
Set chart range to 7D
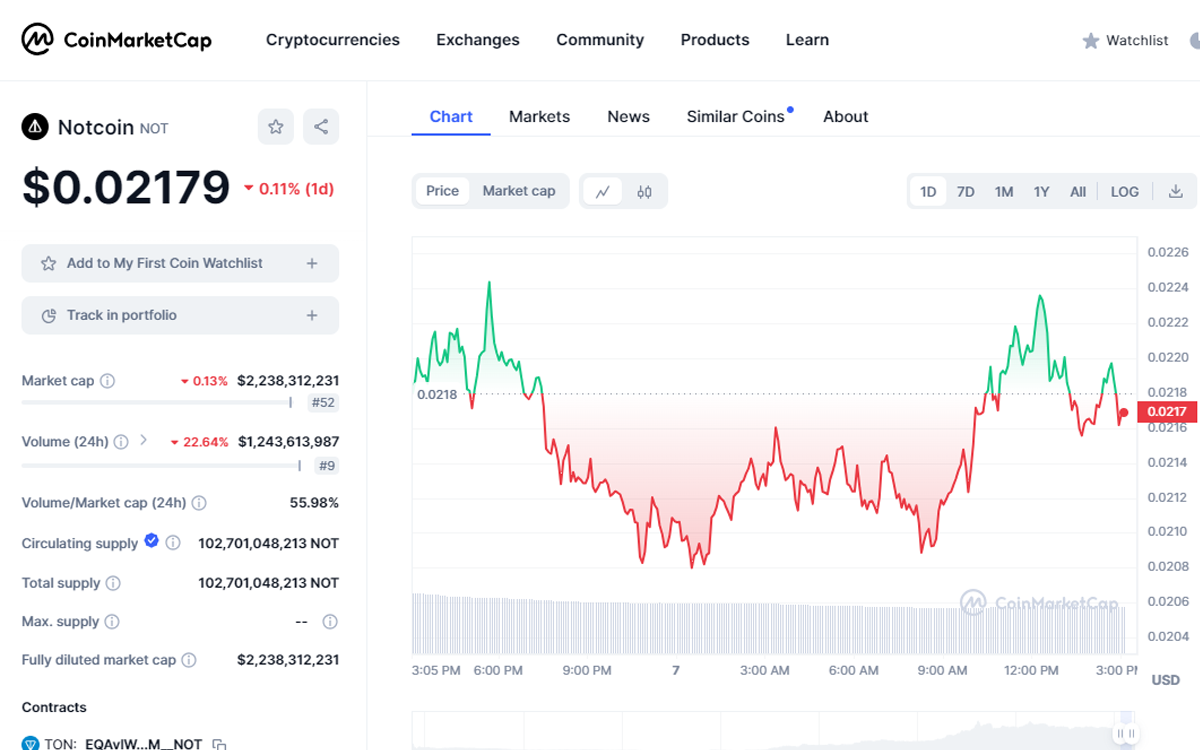tap(965, 191)
